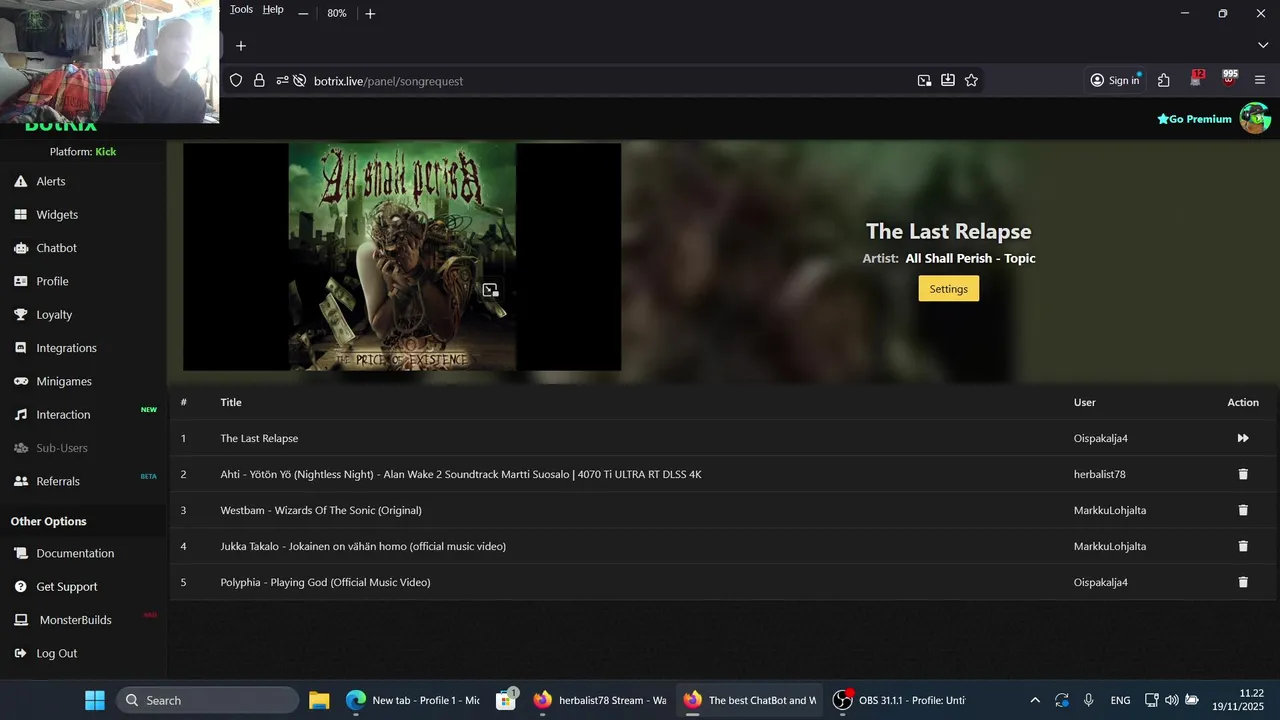The image size is (1280, 720).
Task: Open the Loyalty section
Action: [x=54, y=314]
